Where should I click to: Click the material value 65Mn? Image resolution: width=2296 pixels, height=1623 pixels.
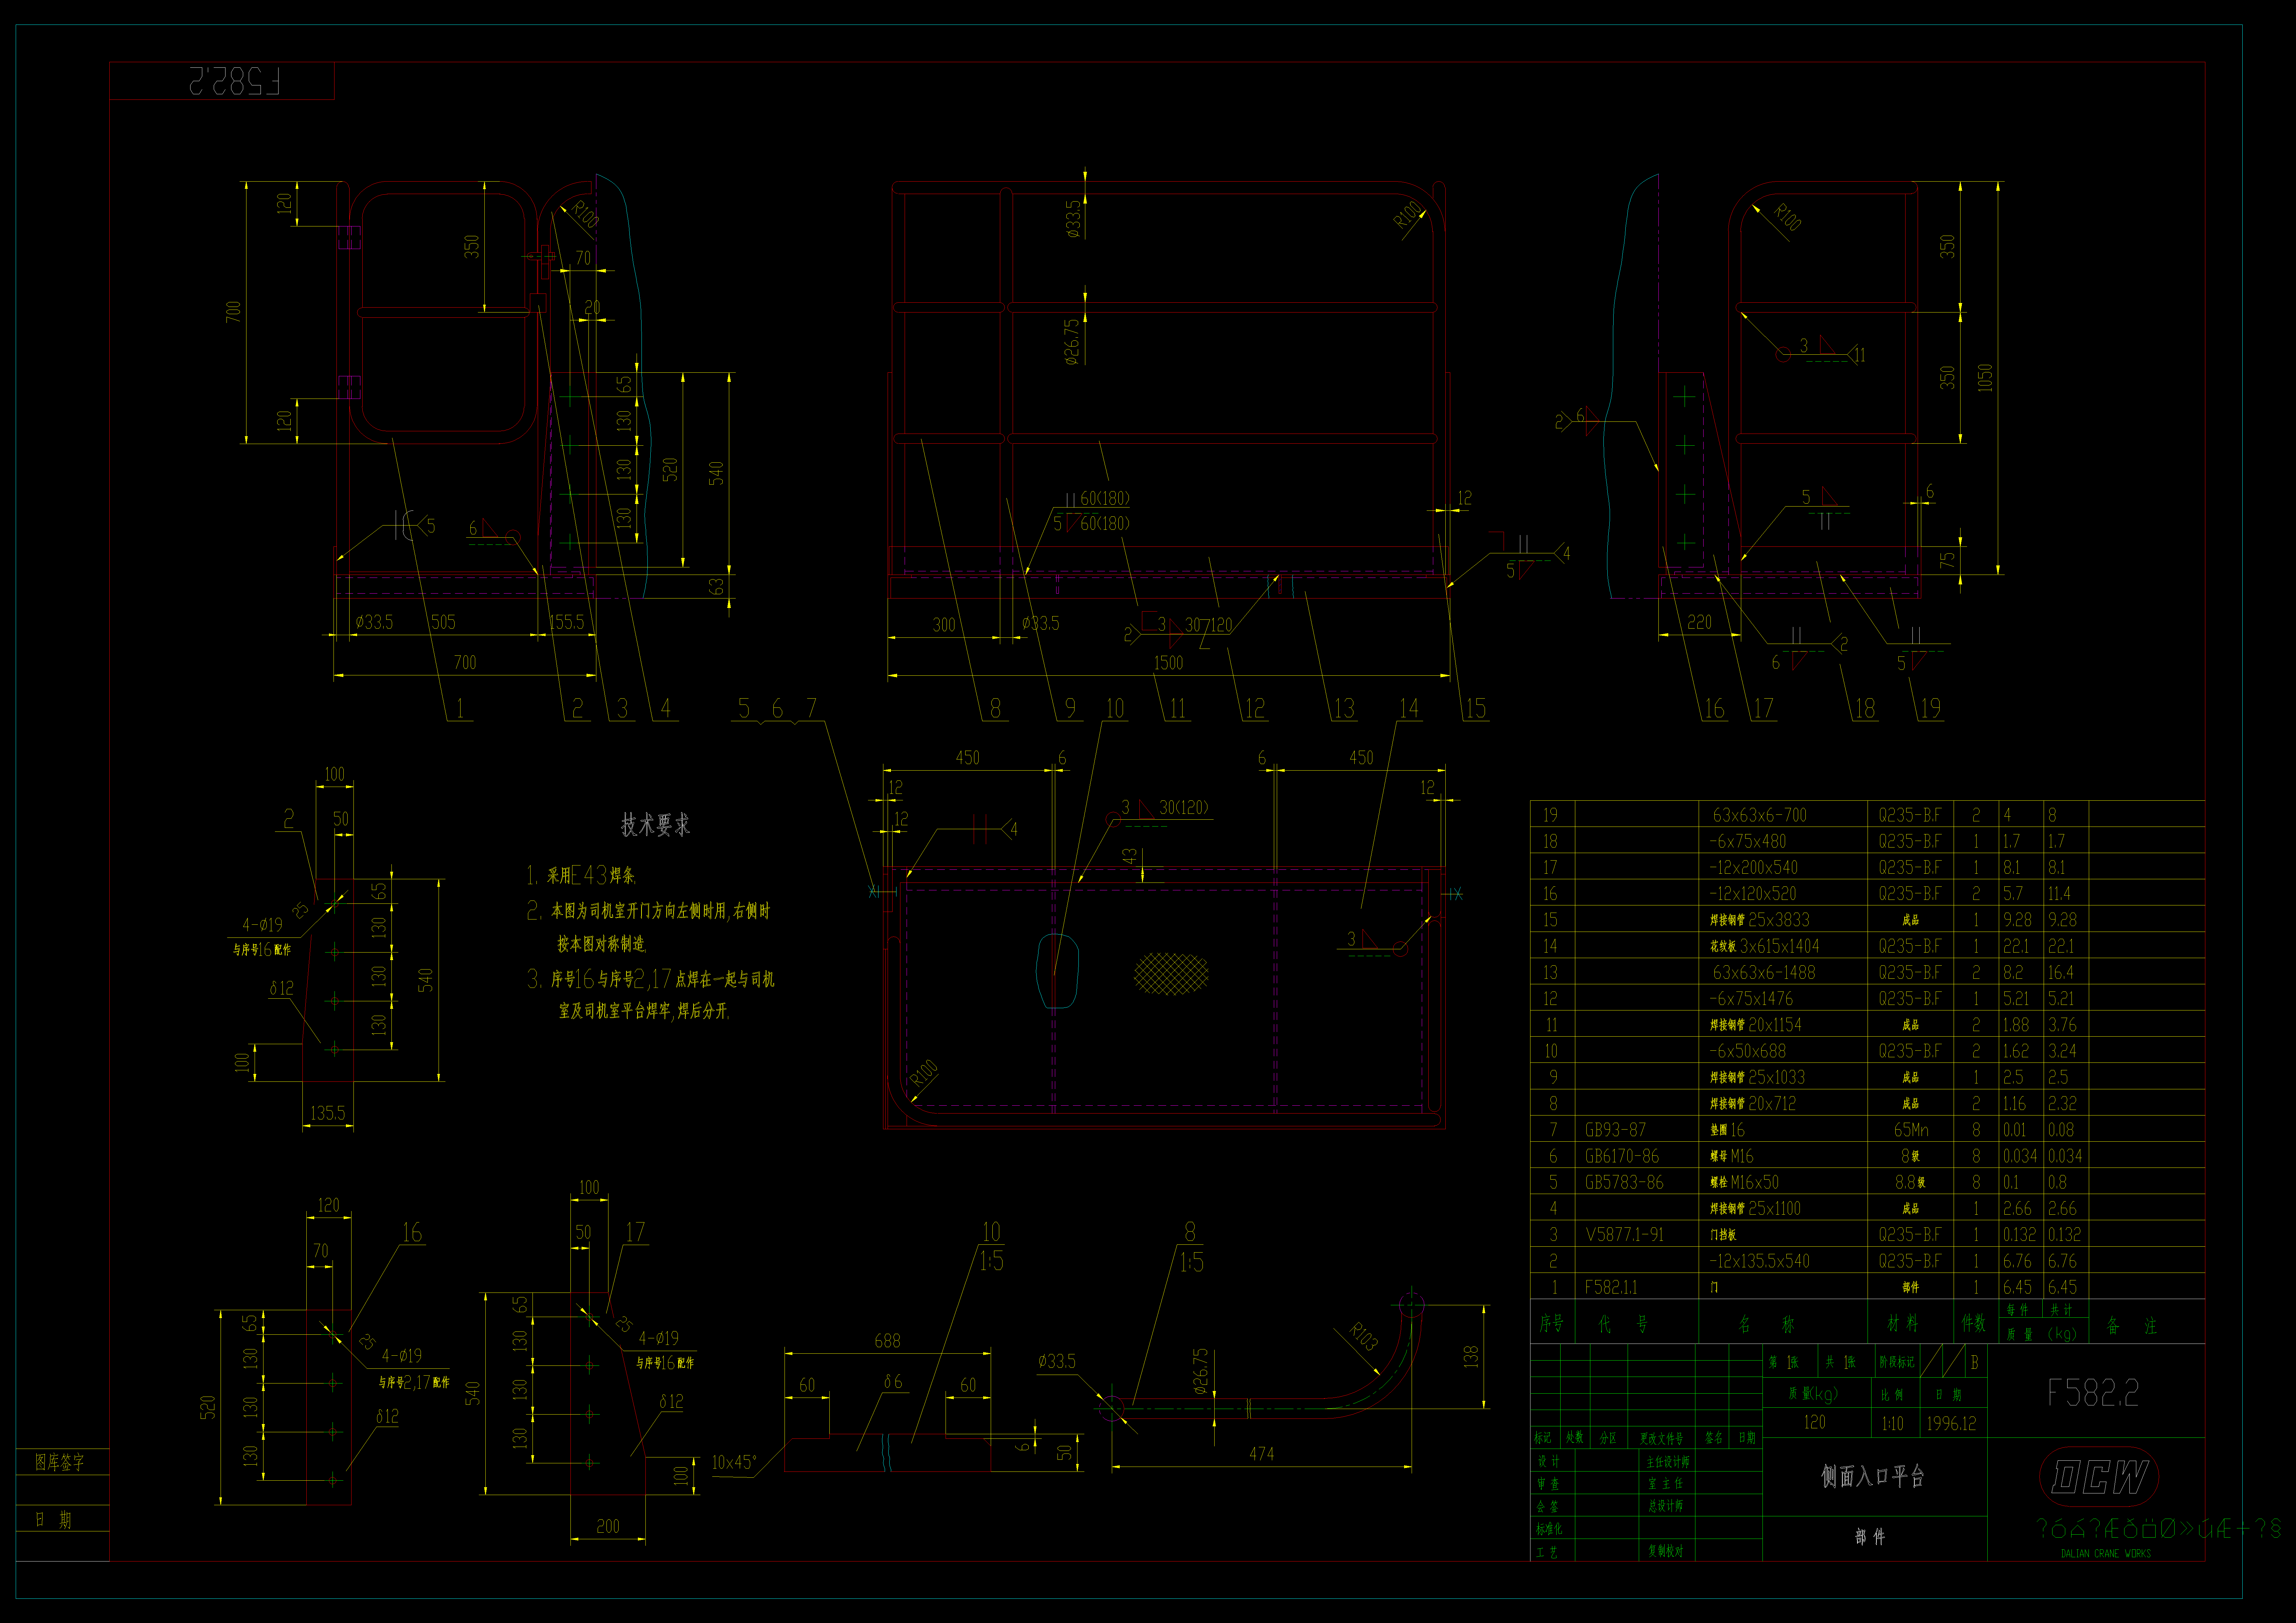[1911, 1130]
